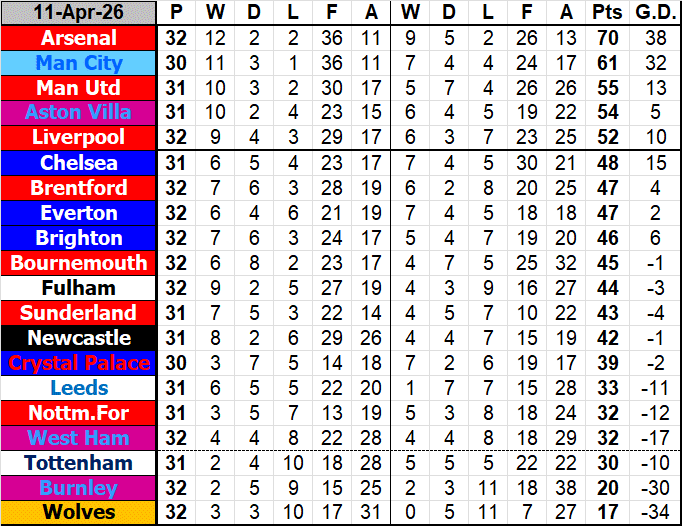Select the Crystal Palace team cell

click(x=79, y=363)
